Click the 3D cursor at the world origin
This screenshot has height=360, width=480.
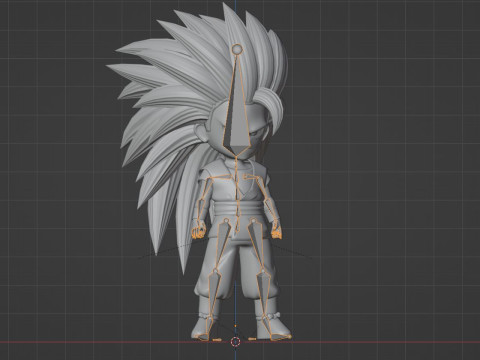pyautogui.click(x=236, y=341)
